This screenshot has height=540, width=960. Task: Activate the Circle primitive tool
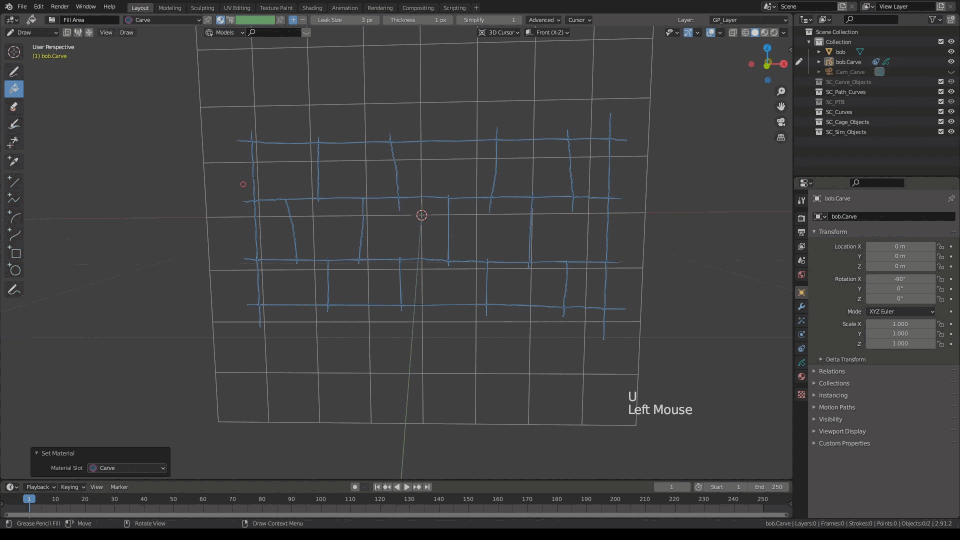[x=14, y=269]
